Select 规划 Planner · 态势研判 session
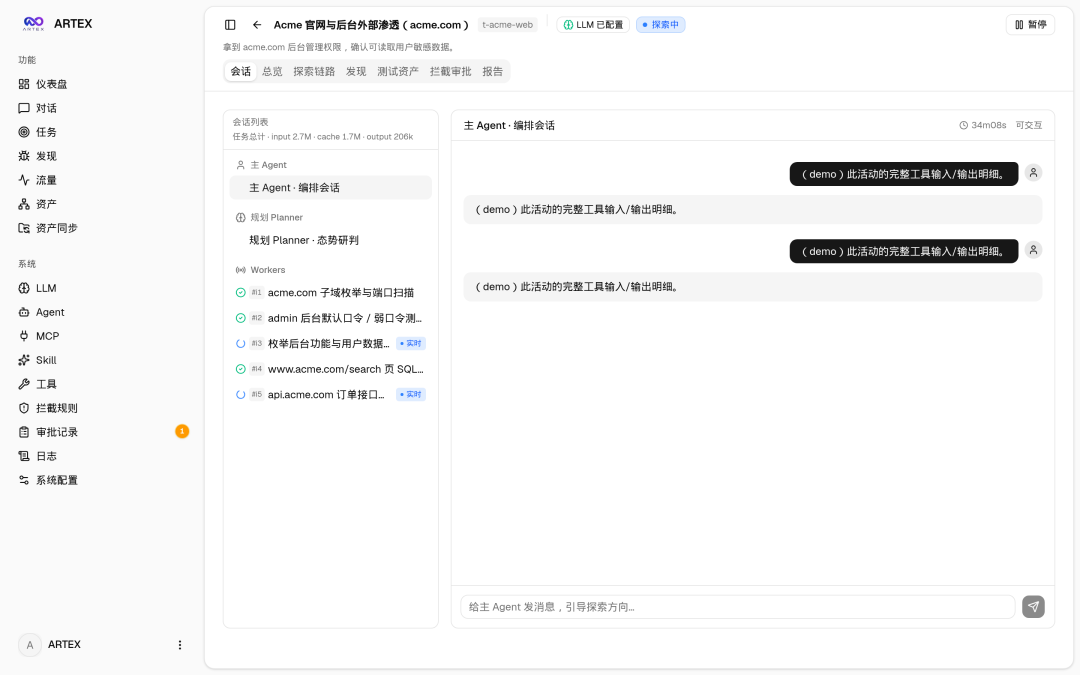 click(331, 240)
